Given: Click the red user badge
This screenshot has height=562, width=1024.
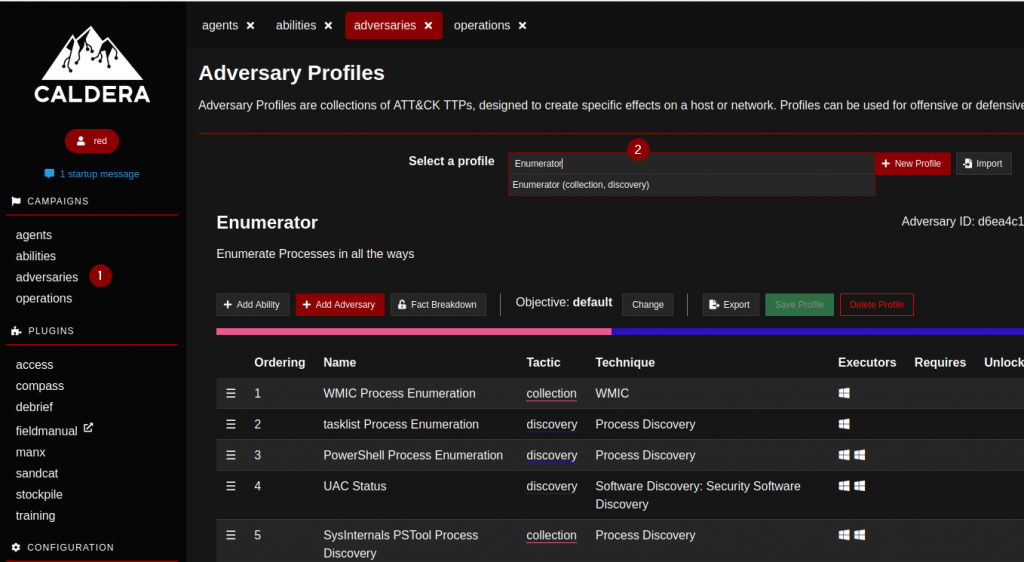Looking at the screenshot, I should (91, 141).
